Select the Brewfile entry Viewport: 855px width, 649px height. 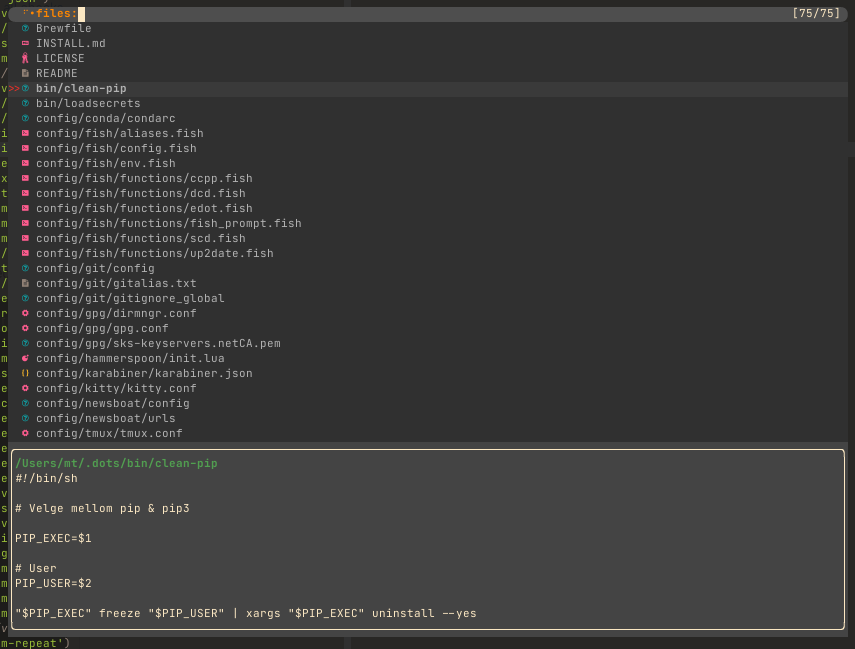pyautogui.click(x=64, y=28)
